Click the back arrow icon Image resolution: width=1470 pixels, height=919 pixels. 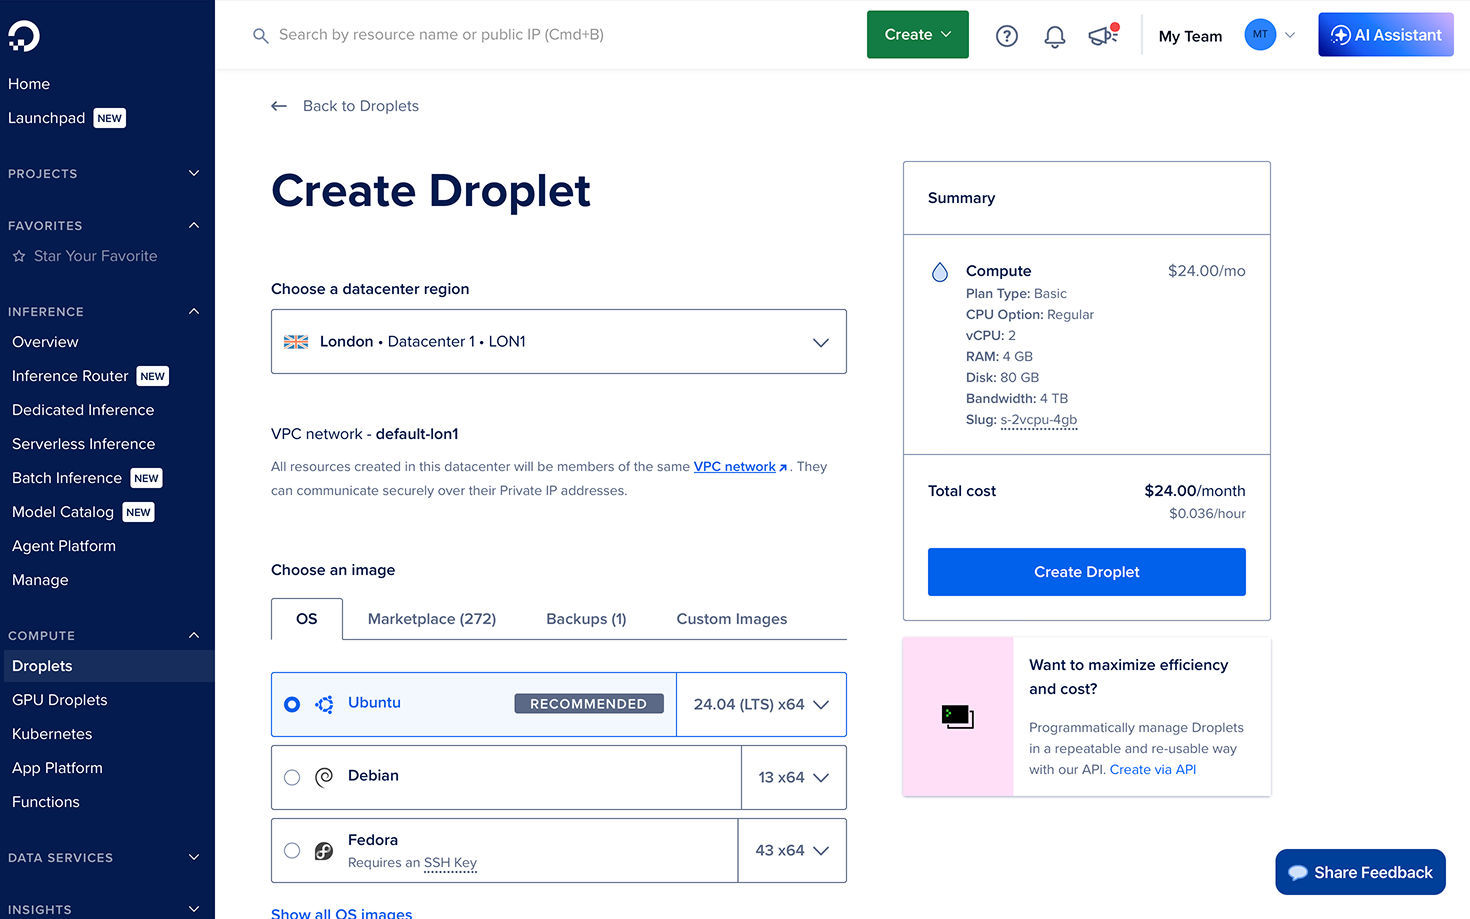(x=279, y=106)
